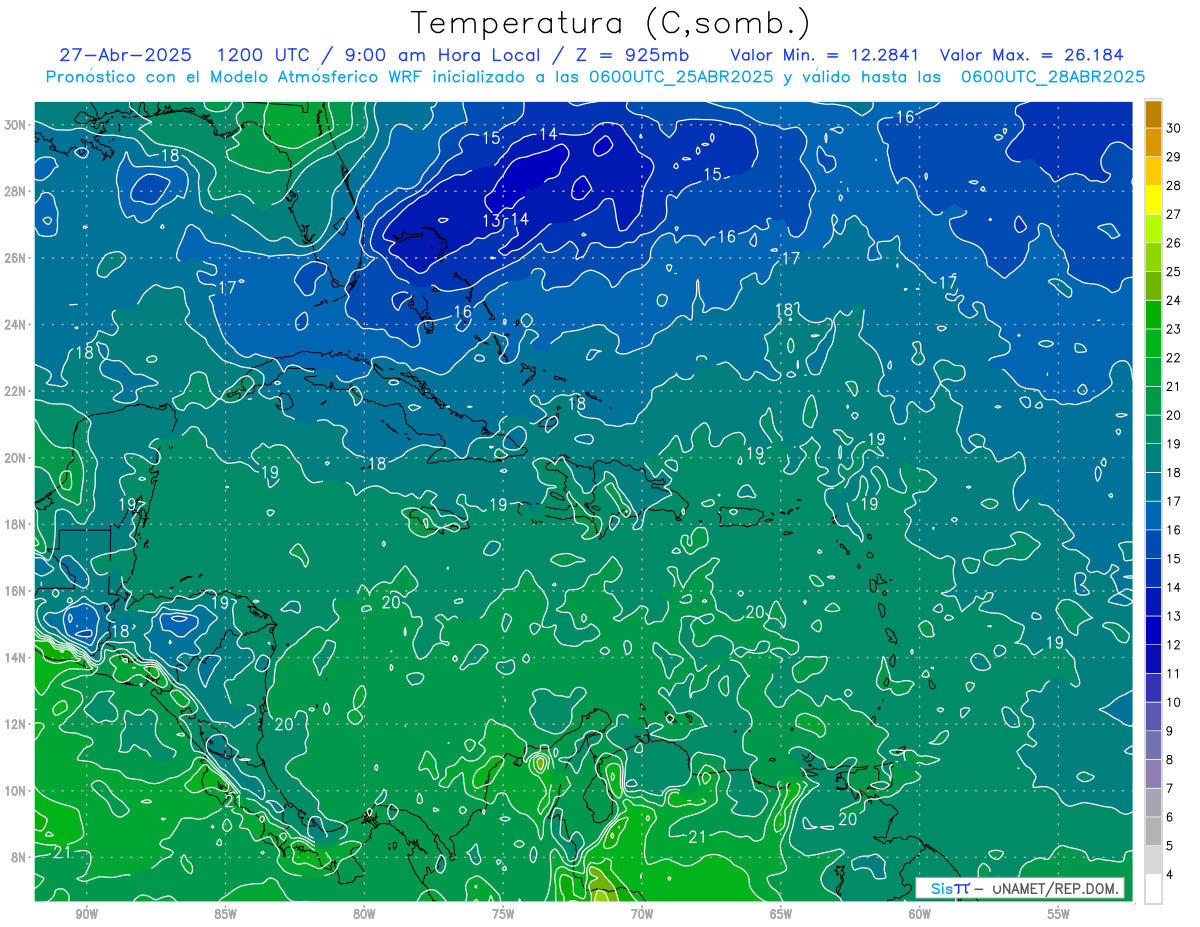Click the "80W" longitude axis label
This screenshot has height=927, width=1200.
(364, 914)
